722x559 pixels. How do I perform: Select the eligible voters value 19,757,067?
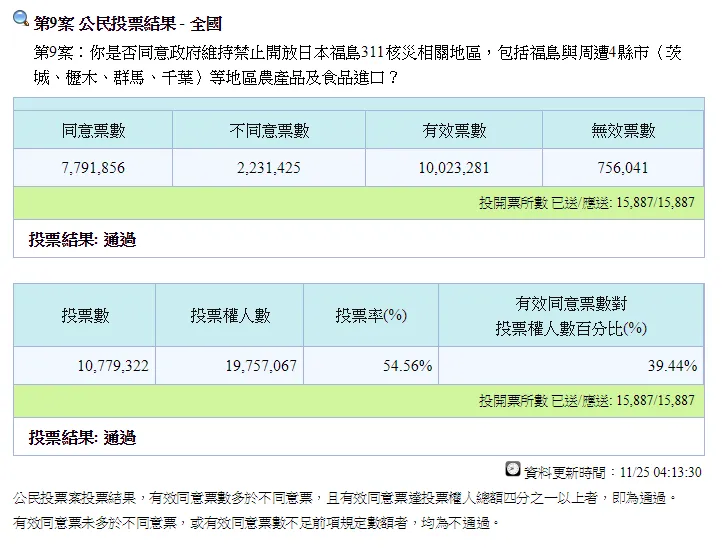click(261, 366)
